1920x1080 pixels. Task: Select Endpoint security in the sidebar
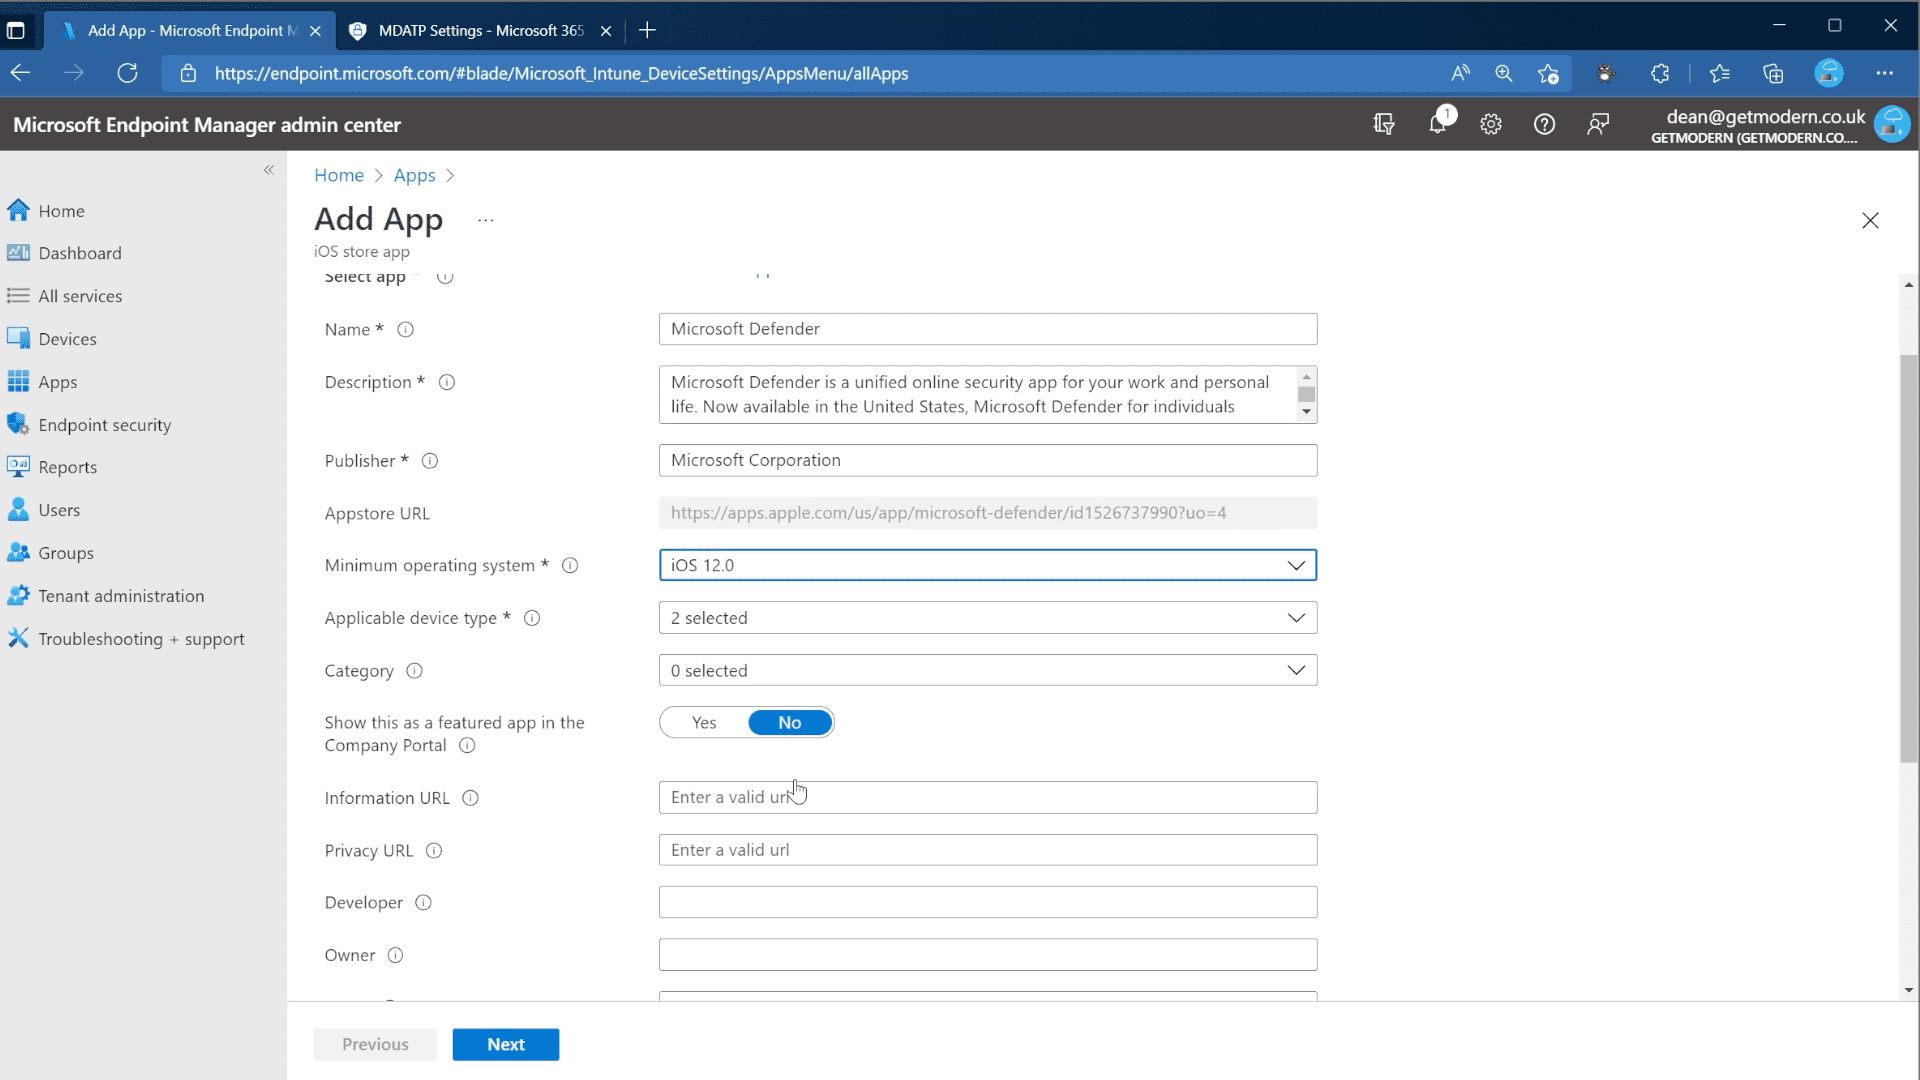tap(104, 424)
